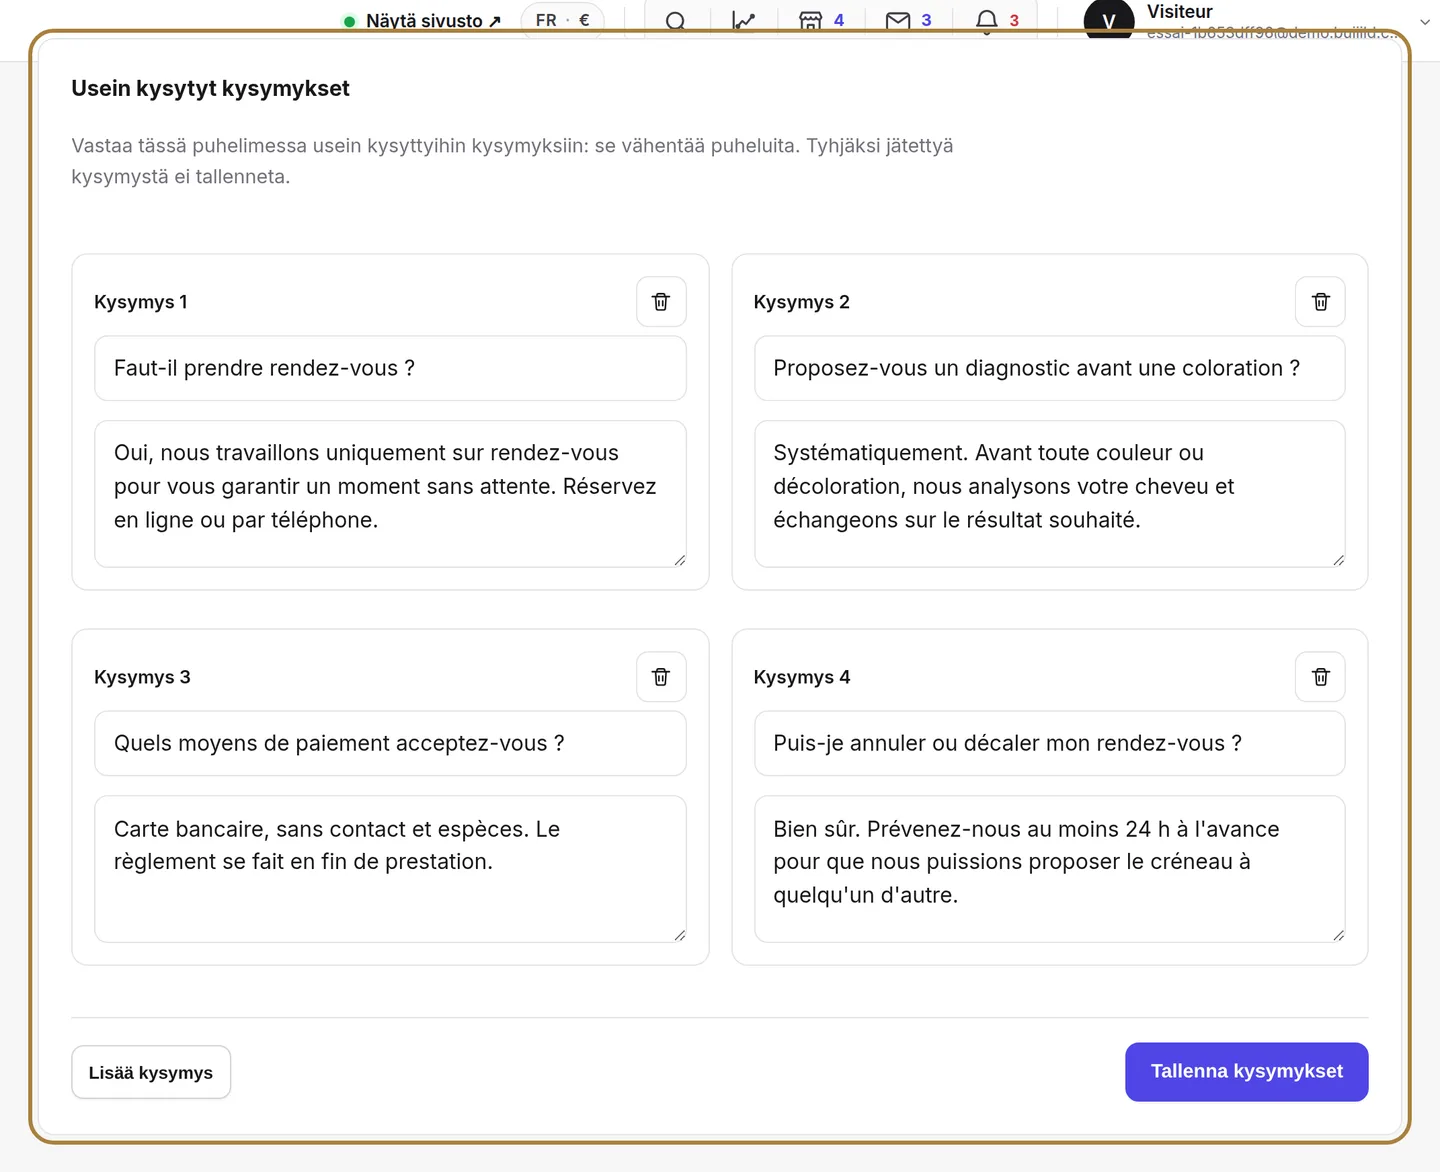The image size is (1440, 1172).
Task: Open the FR · € language and currency selector
Action: [563, 20]
